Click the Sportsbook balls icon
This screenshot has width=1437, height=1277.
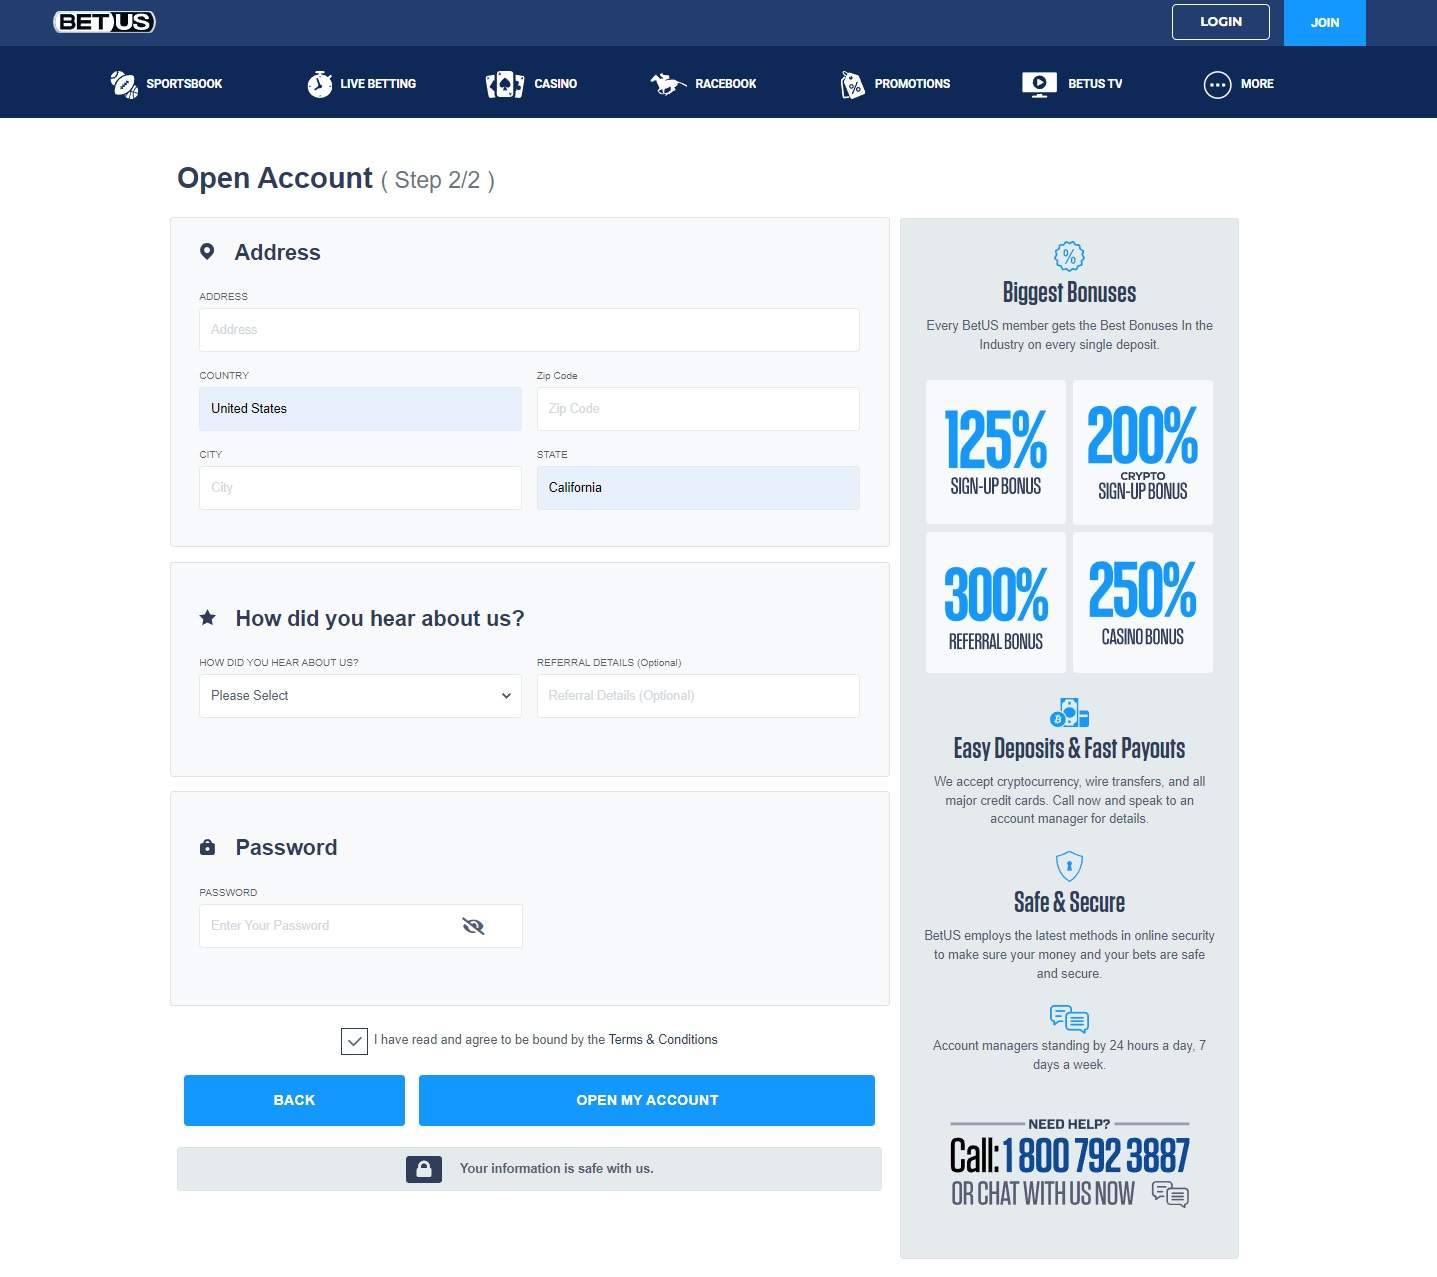124,84
